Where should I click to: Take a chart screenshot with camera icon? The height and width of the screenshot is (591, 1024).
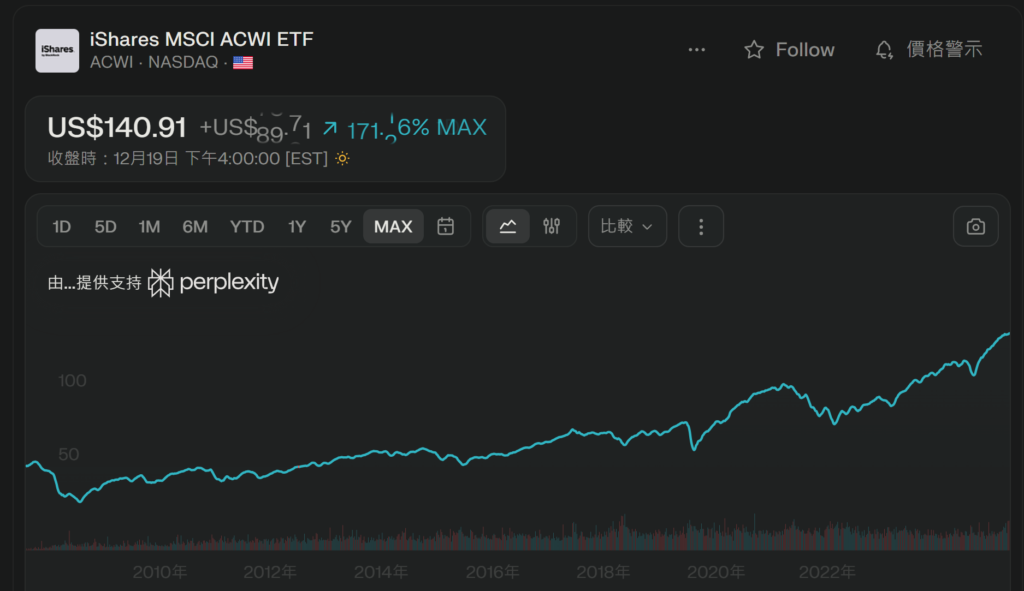coord(976,227)
